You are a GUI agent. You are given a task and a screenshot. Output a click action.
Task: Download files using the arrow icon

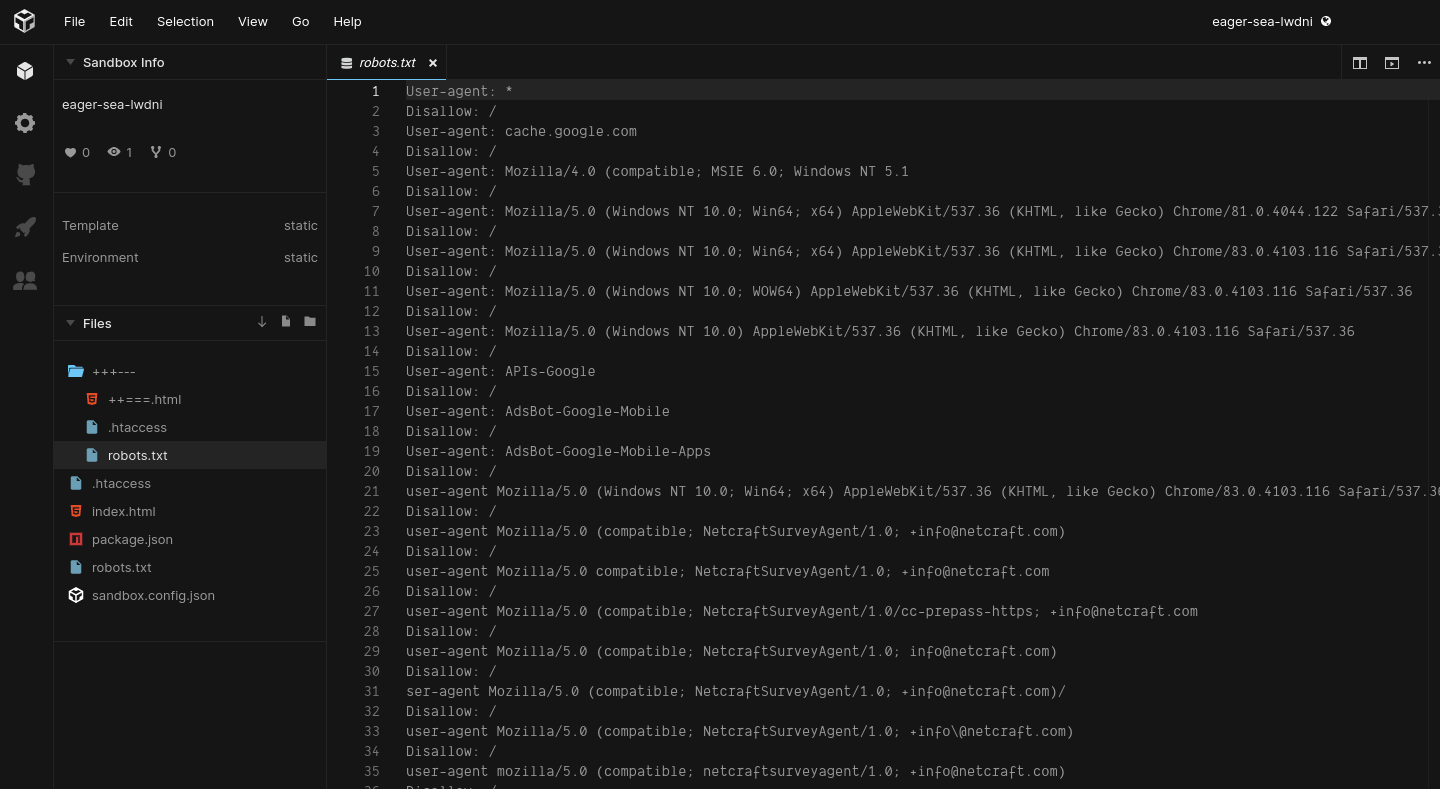tap(262, 322)
